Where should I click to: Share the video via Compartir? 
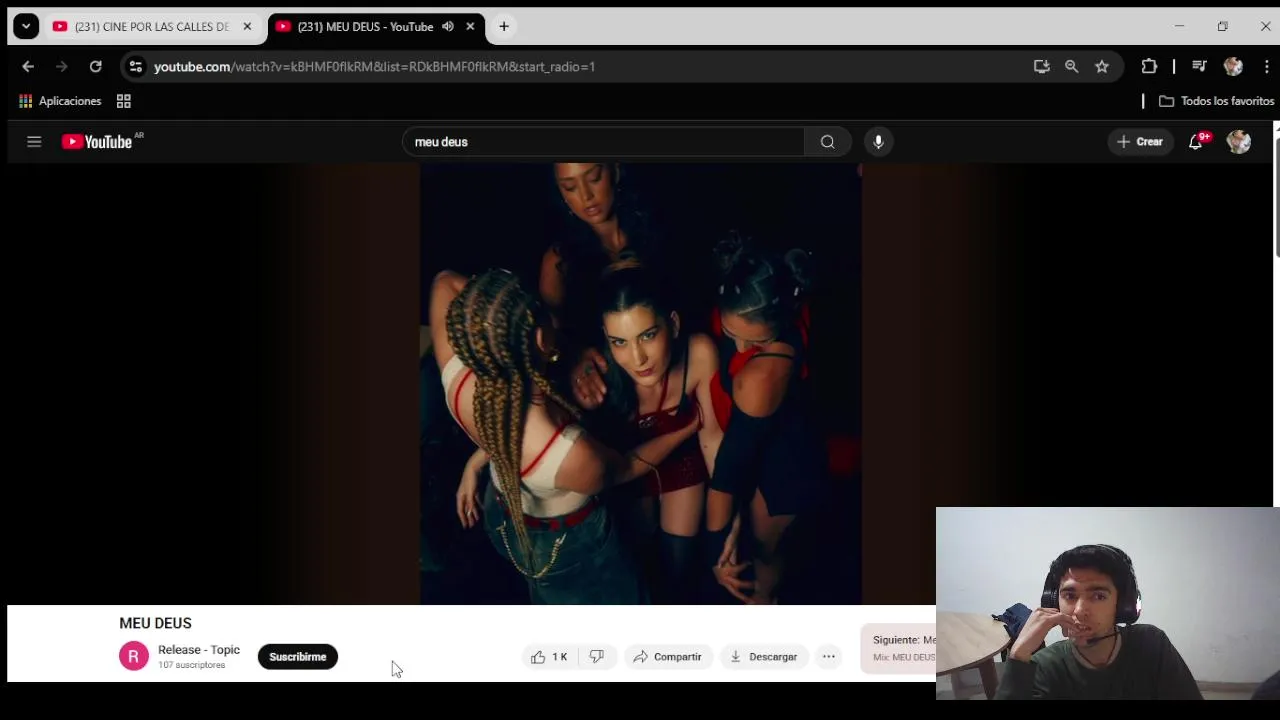667,657
